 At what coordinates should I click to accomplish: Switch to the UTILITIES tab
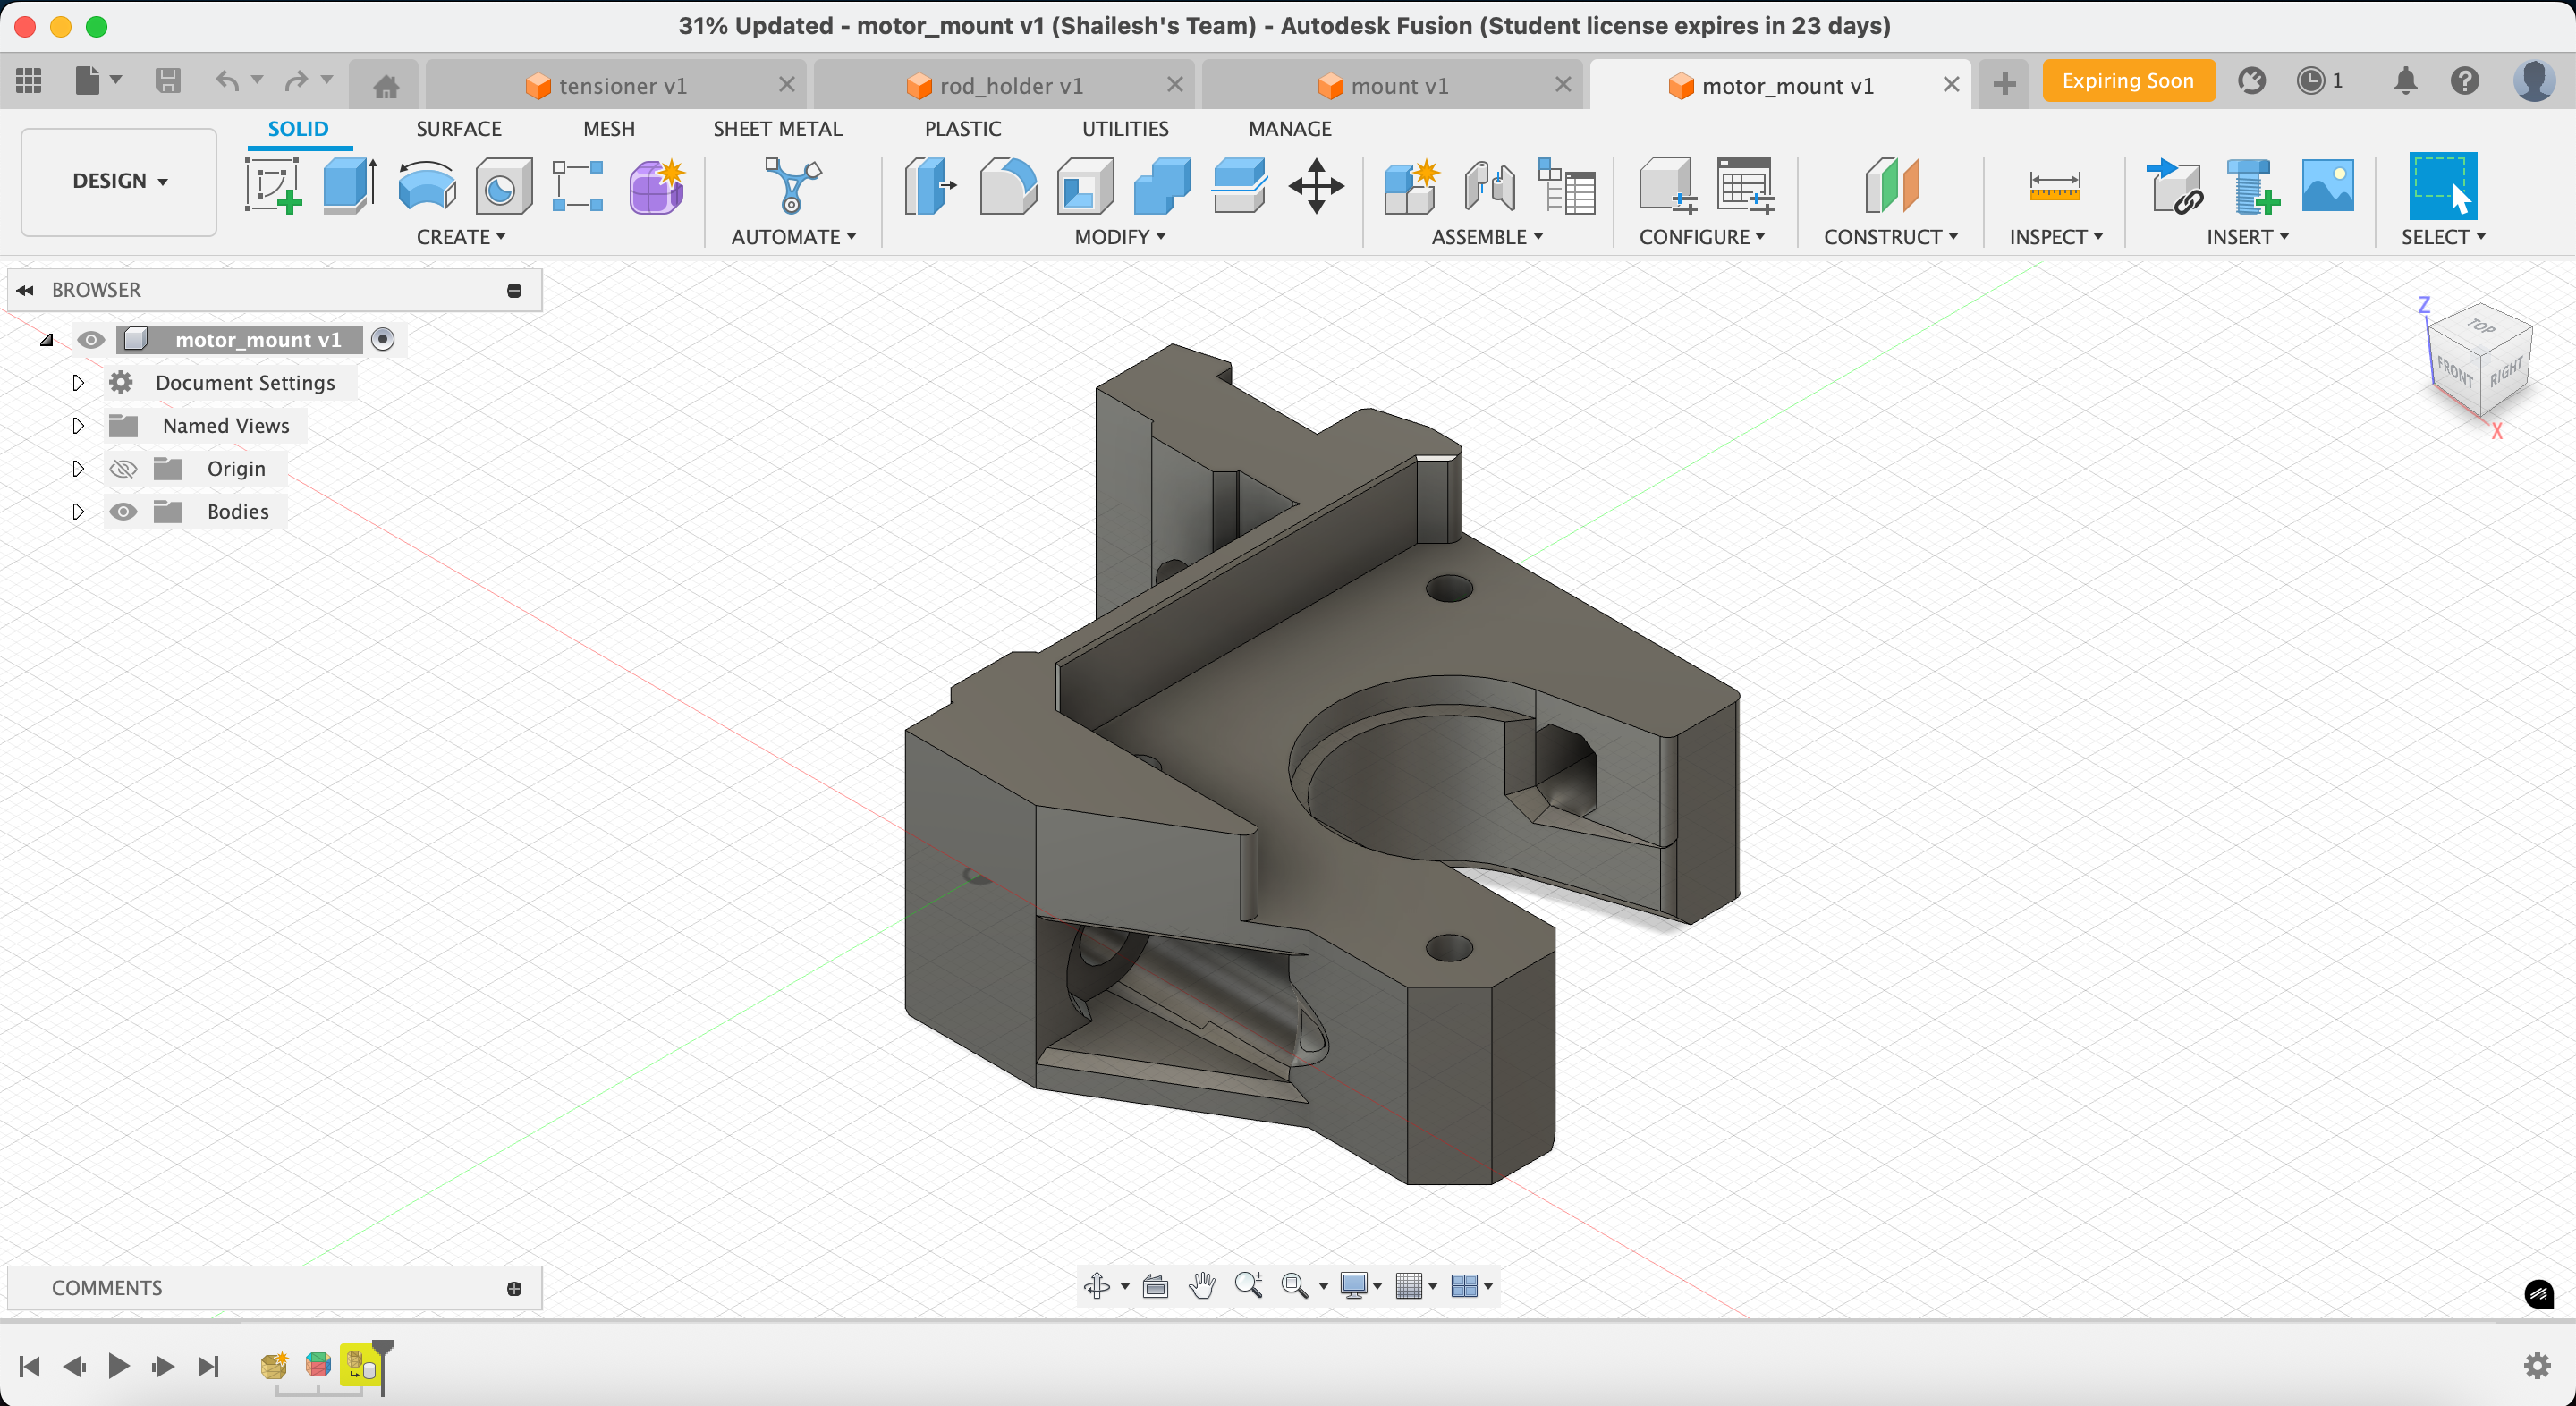1125,129
